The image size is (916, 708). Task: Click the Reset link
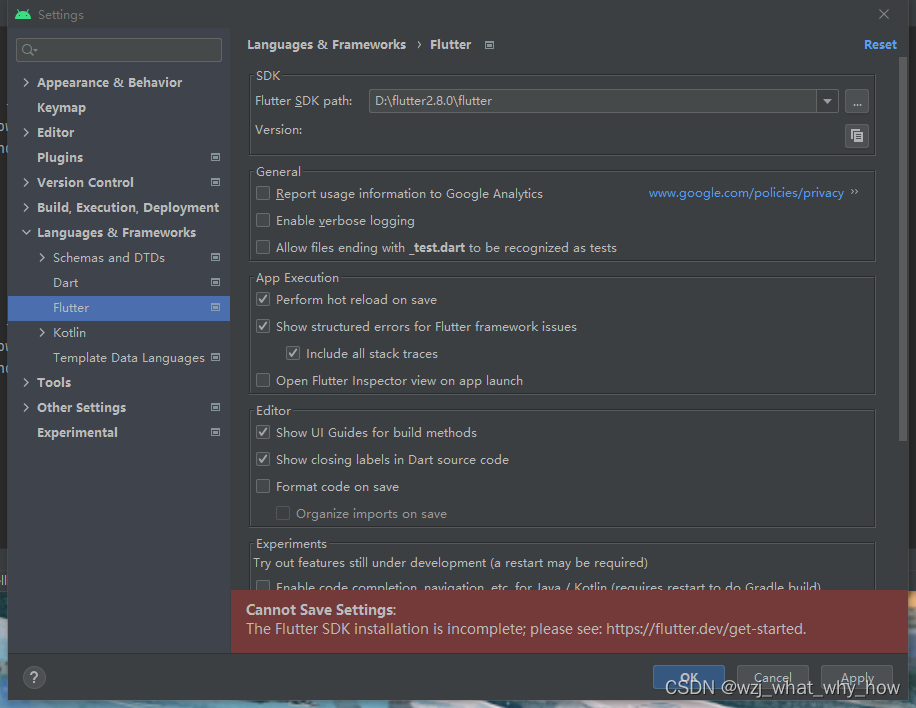point(880,44)
